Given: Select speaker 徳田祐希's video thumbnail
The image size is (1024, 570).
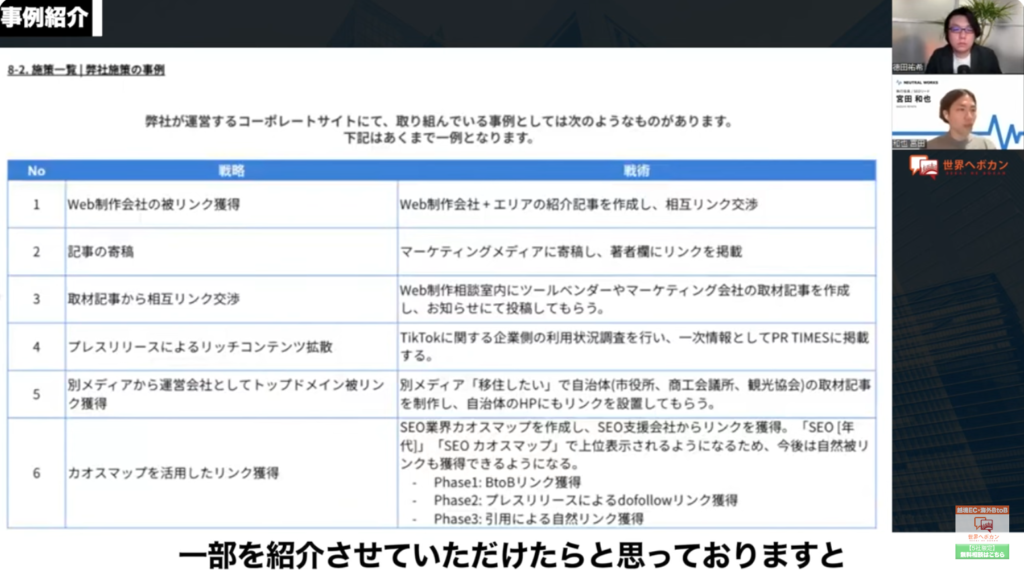Looking at the screenshot, I should click(957, 37).
